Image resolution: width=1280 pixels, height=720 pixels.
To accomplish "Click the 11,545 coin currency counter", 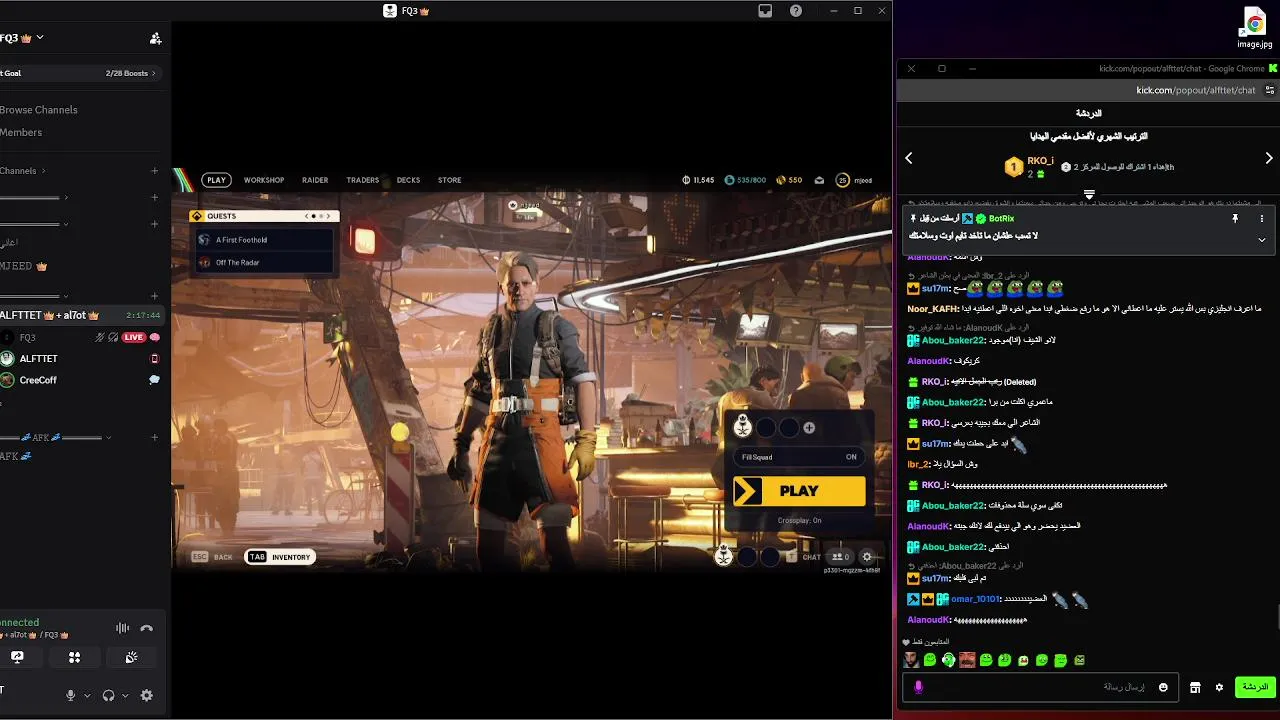I will [x=698, y=180].
